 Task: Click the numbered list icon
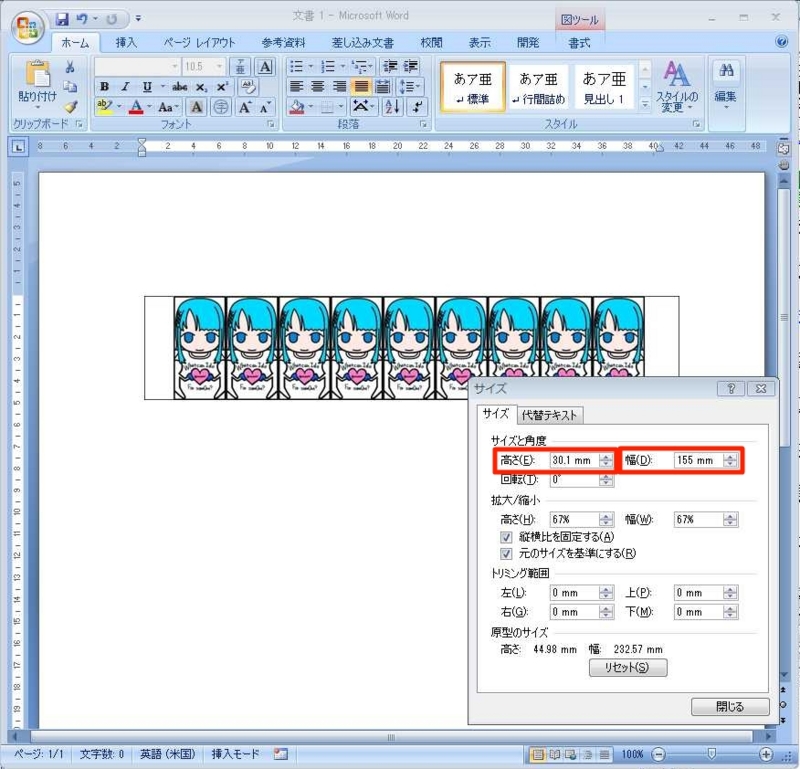coord(328,66)
